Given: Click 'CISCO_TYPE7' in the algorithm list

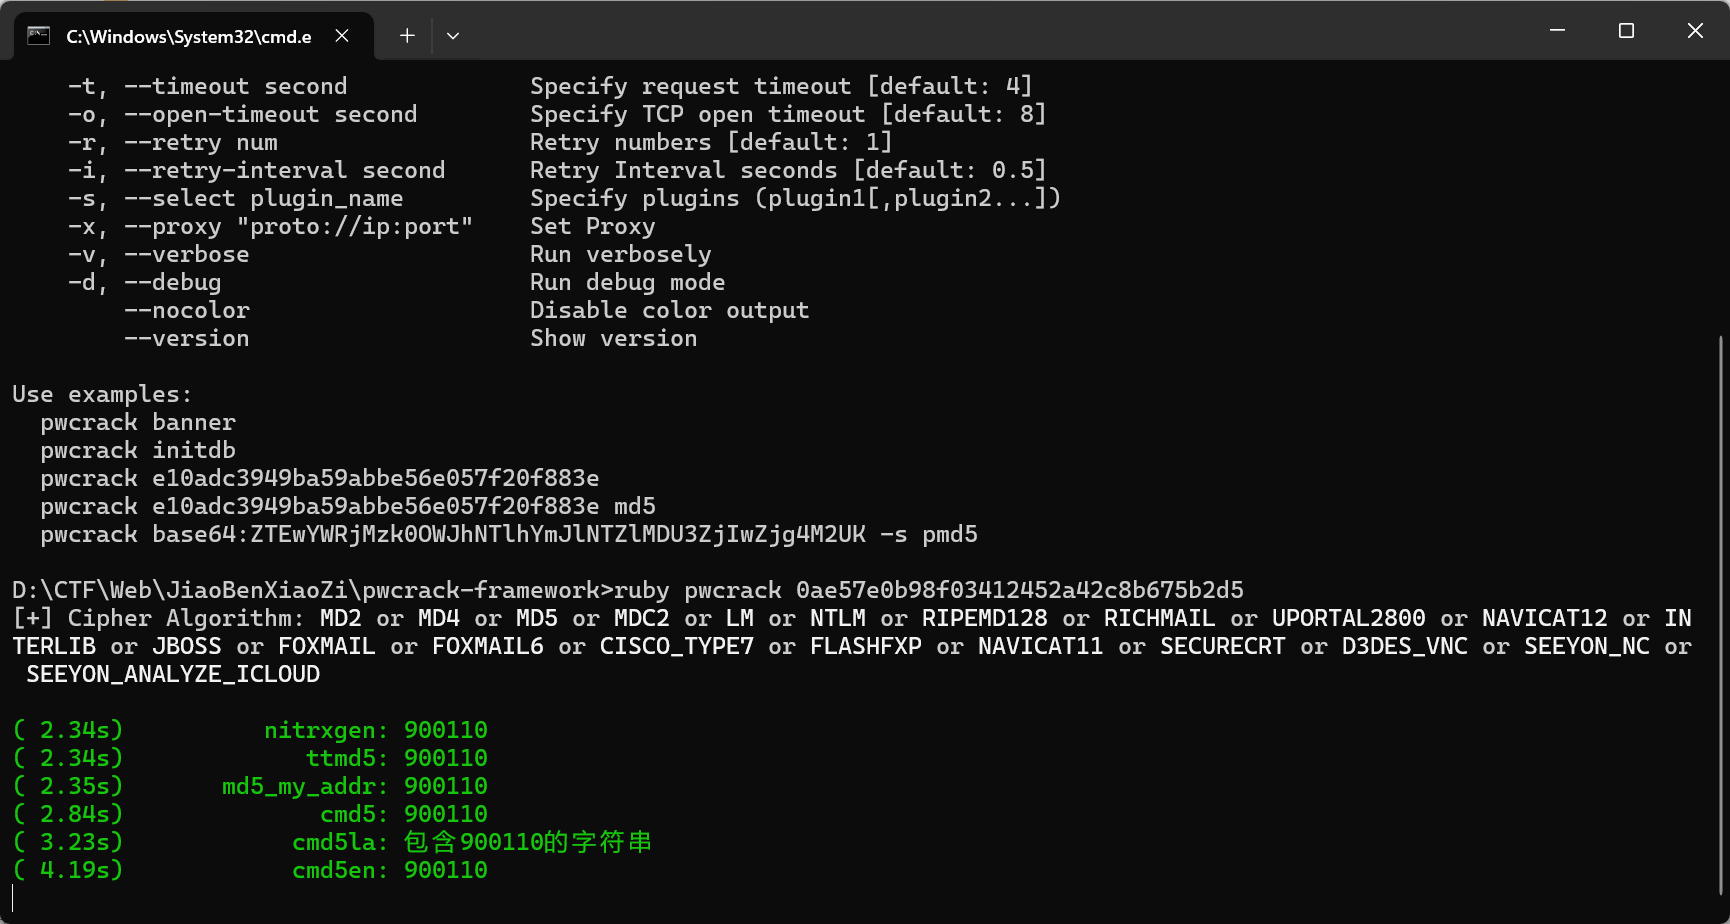Looking at the screenshot, I should click(677, 647).
